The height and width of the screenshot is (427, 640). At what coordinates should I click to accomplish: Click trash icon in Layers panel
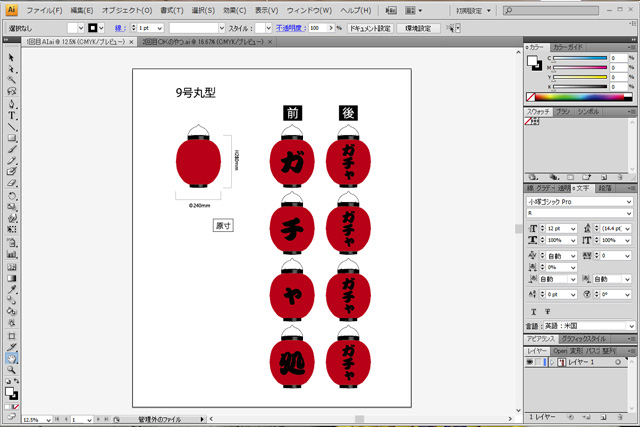click(620, 417)
